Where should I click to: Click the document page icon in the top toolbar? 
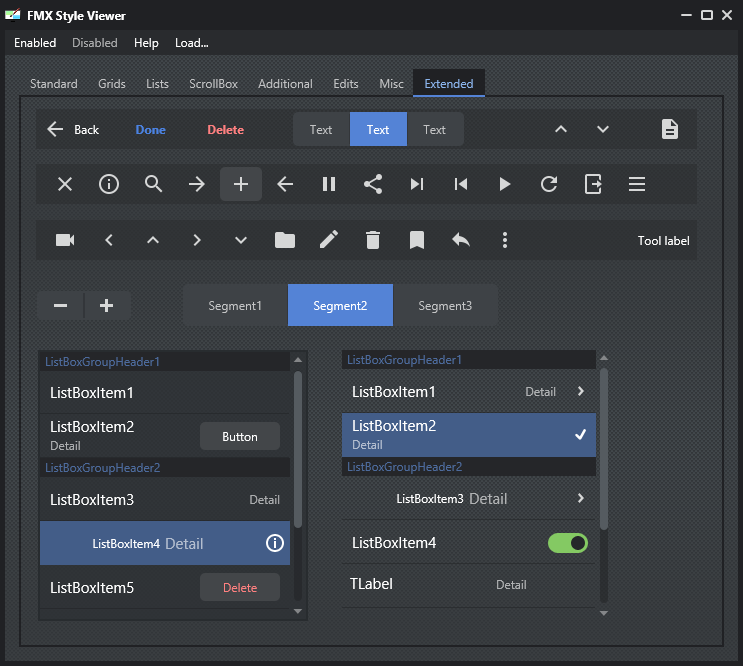coord(670,129)
